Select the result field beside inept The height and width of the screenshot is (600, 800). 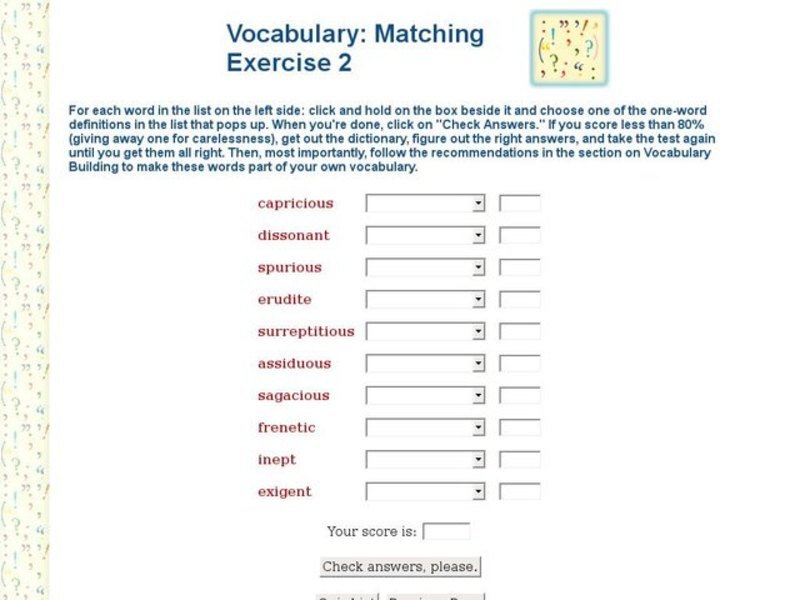tap(520, 460)
